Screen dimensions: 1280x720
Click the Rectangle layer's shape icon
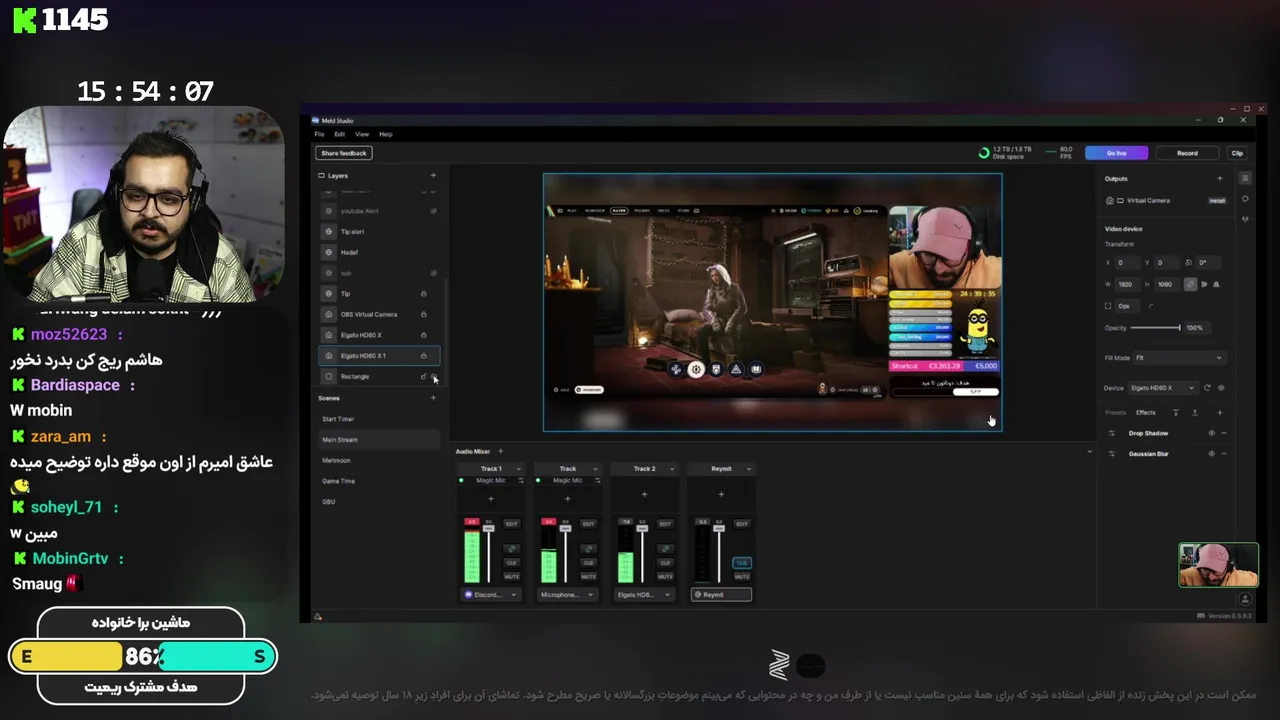point(329,376)
